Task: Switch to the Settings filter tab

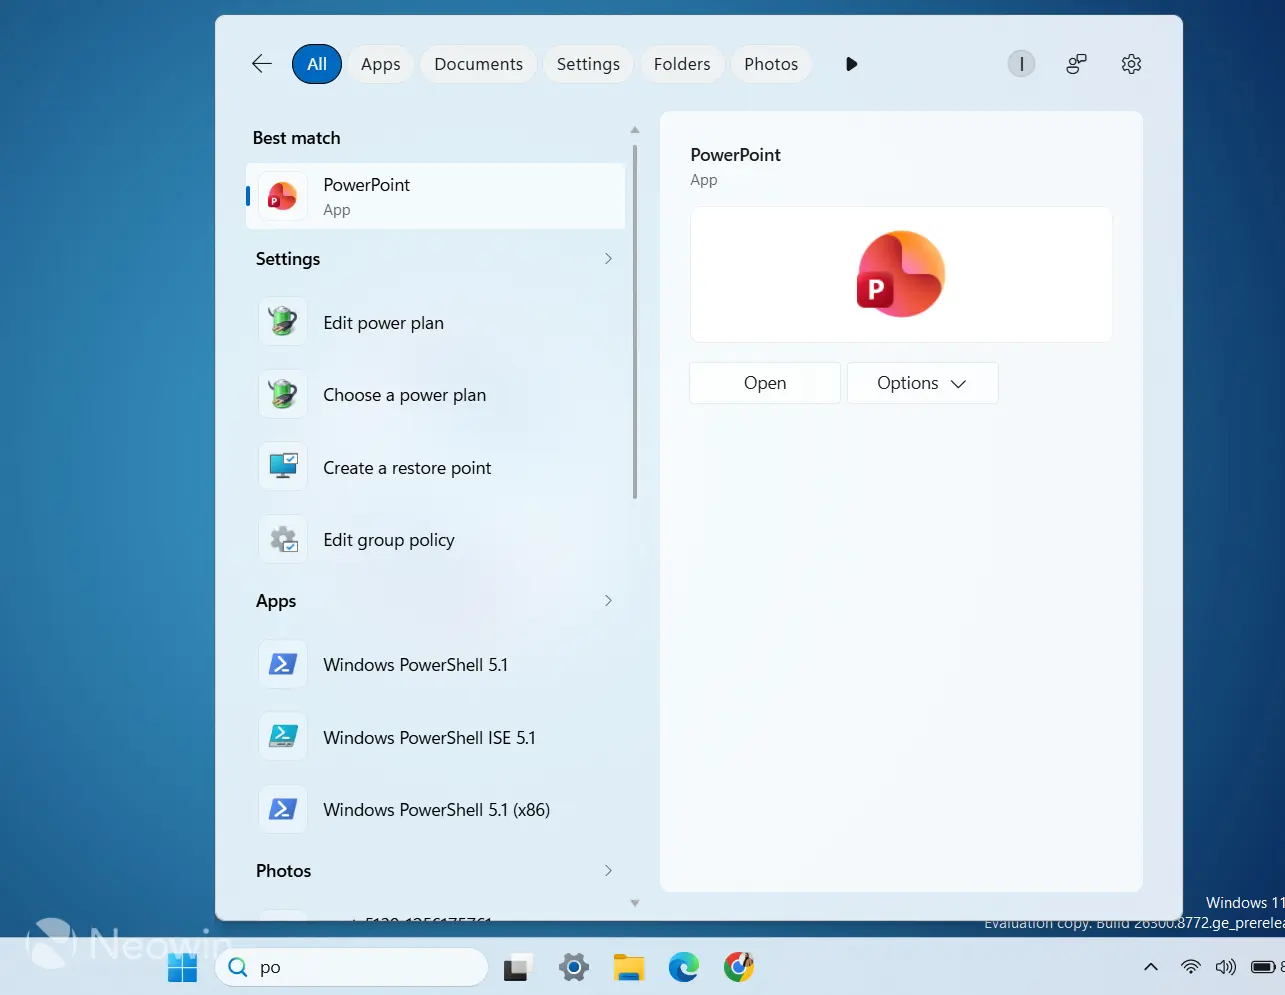Action: 588,64
